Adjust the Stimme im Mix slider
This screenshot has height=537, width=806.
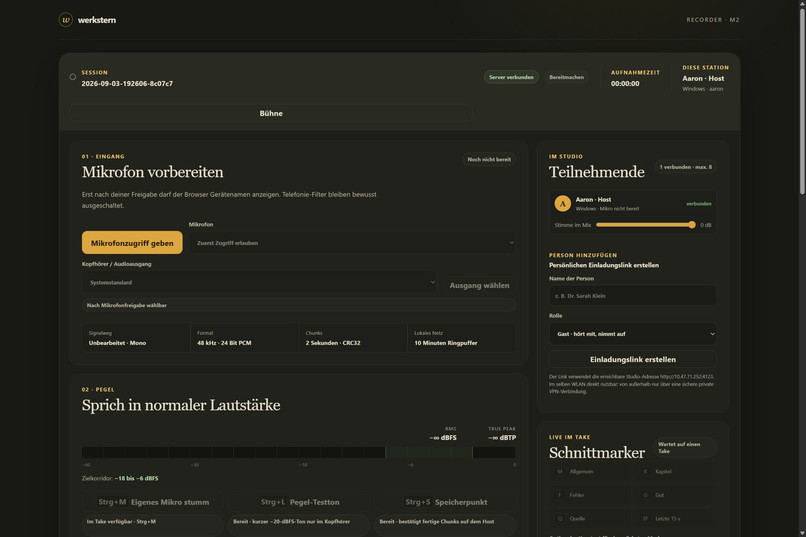646,225
